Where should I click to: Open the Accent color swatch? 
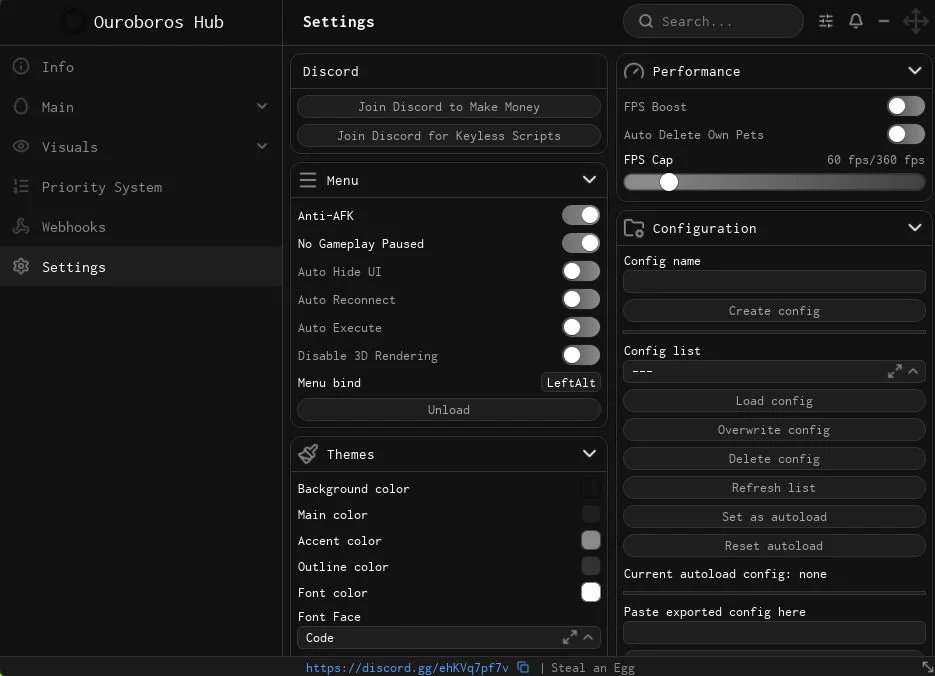(x=590, y=540)
